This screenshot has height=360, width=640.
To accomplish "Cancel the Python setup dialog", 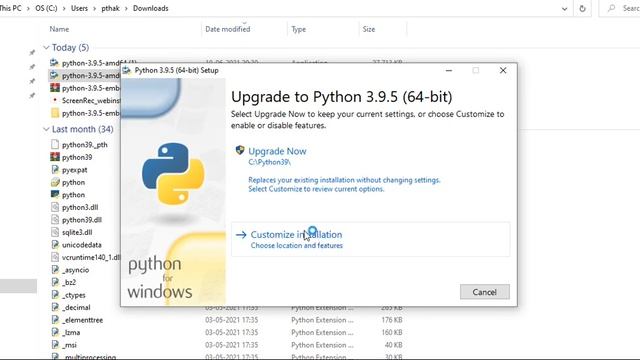I will click(484, 292).
